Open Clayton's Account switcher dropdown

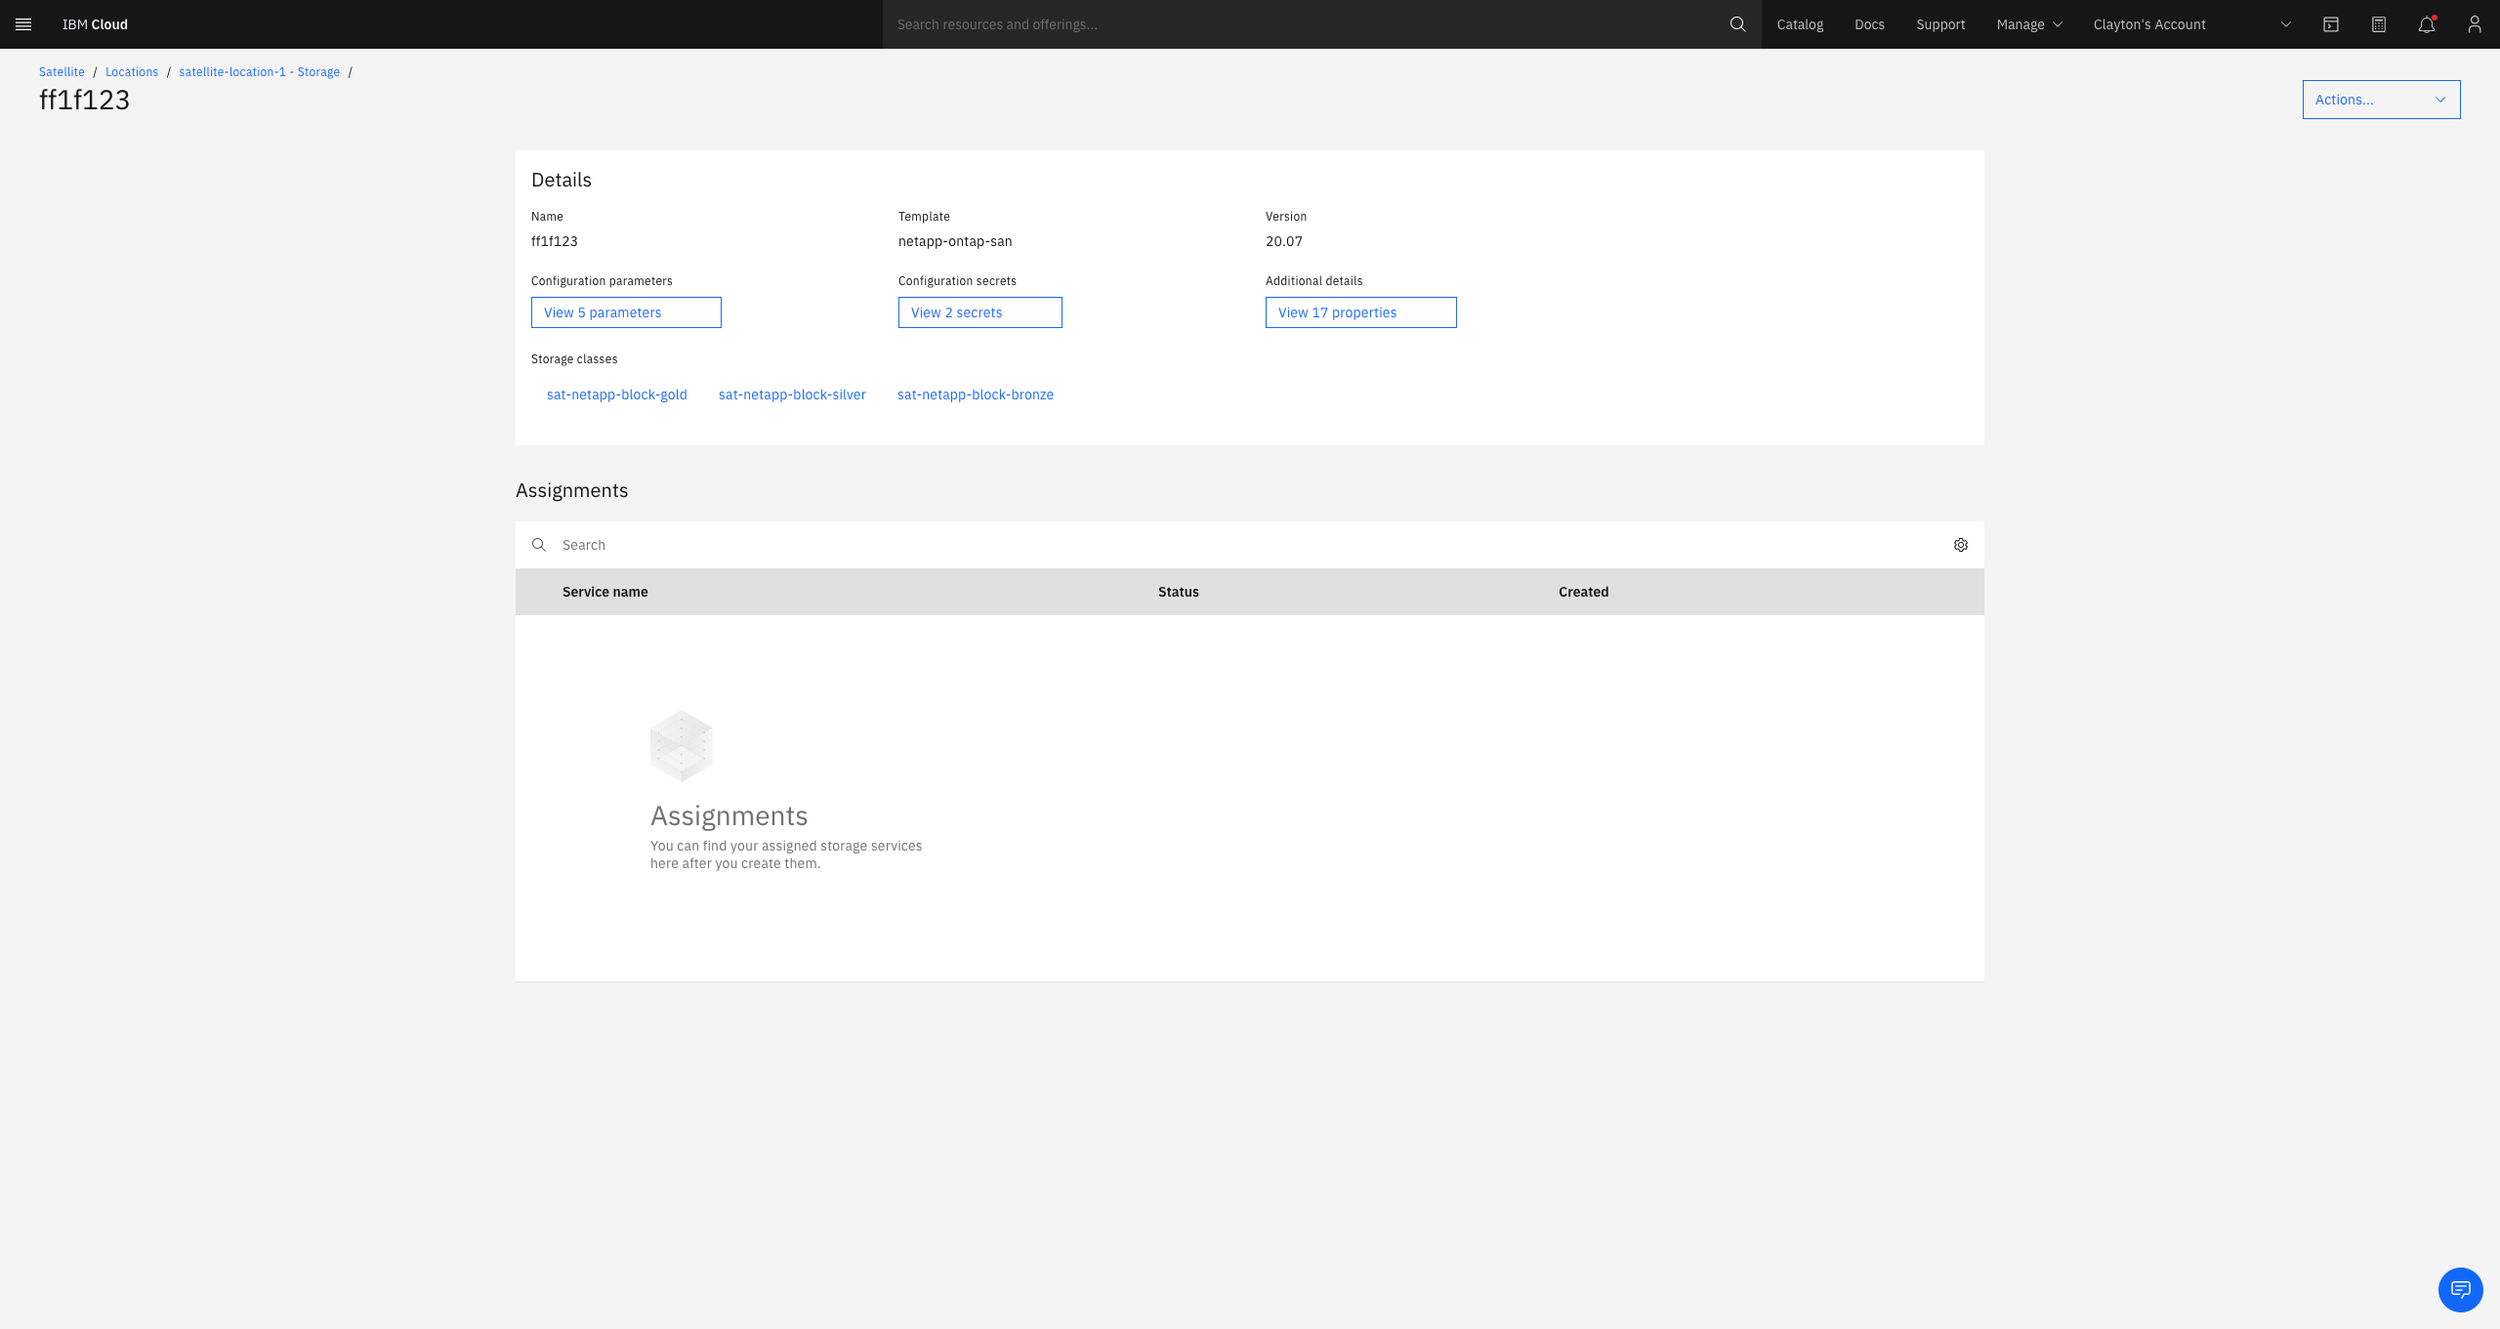(x=2191, y=24)
